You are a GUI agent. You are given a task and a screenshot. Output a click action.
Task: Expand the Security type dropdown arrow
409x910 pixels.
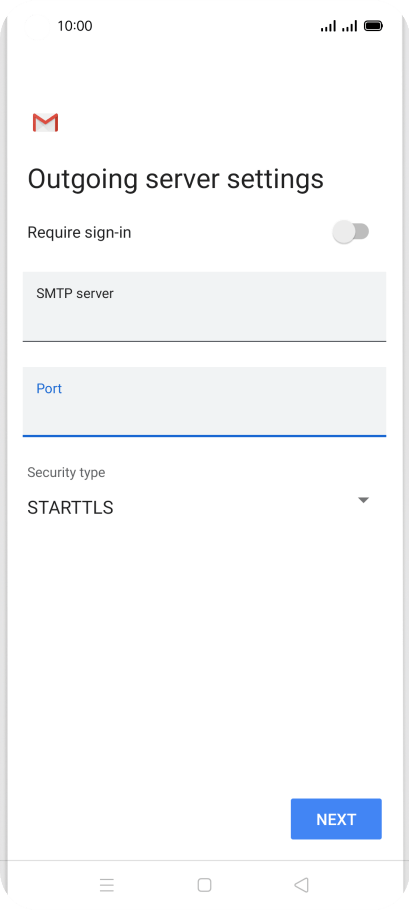363,500
